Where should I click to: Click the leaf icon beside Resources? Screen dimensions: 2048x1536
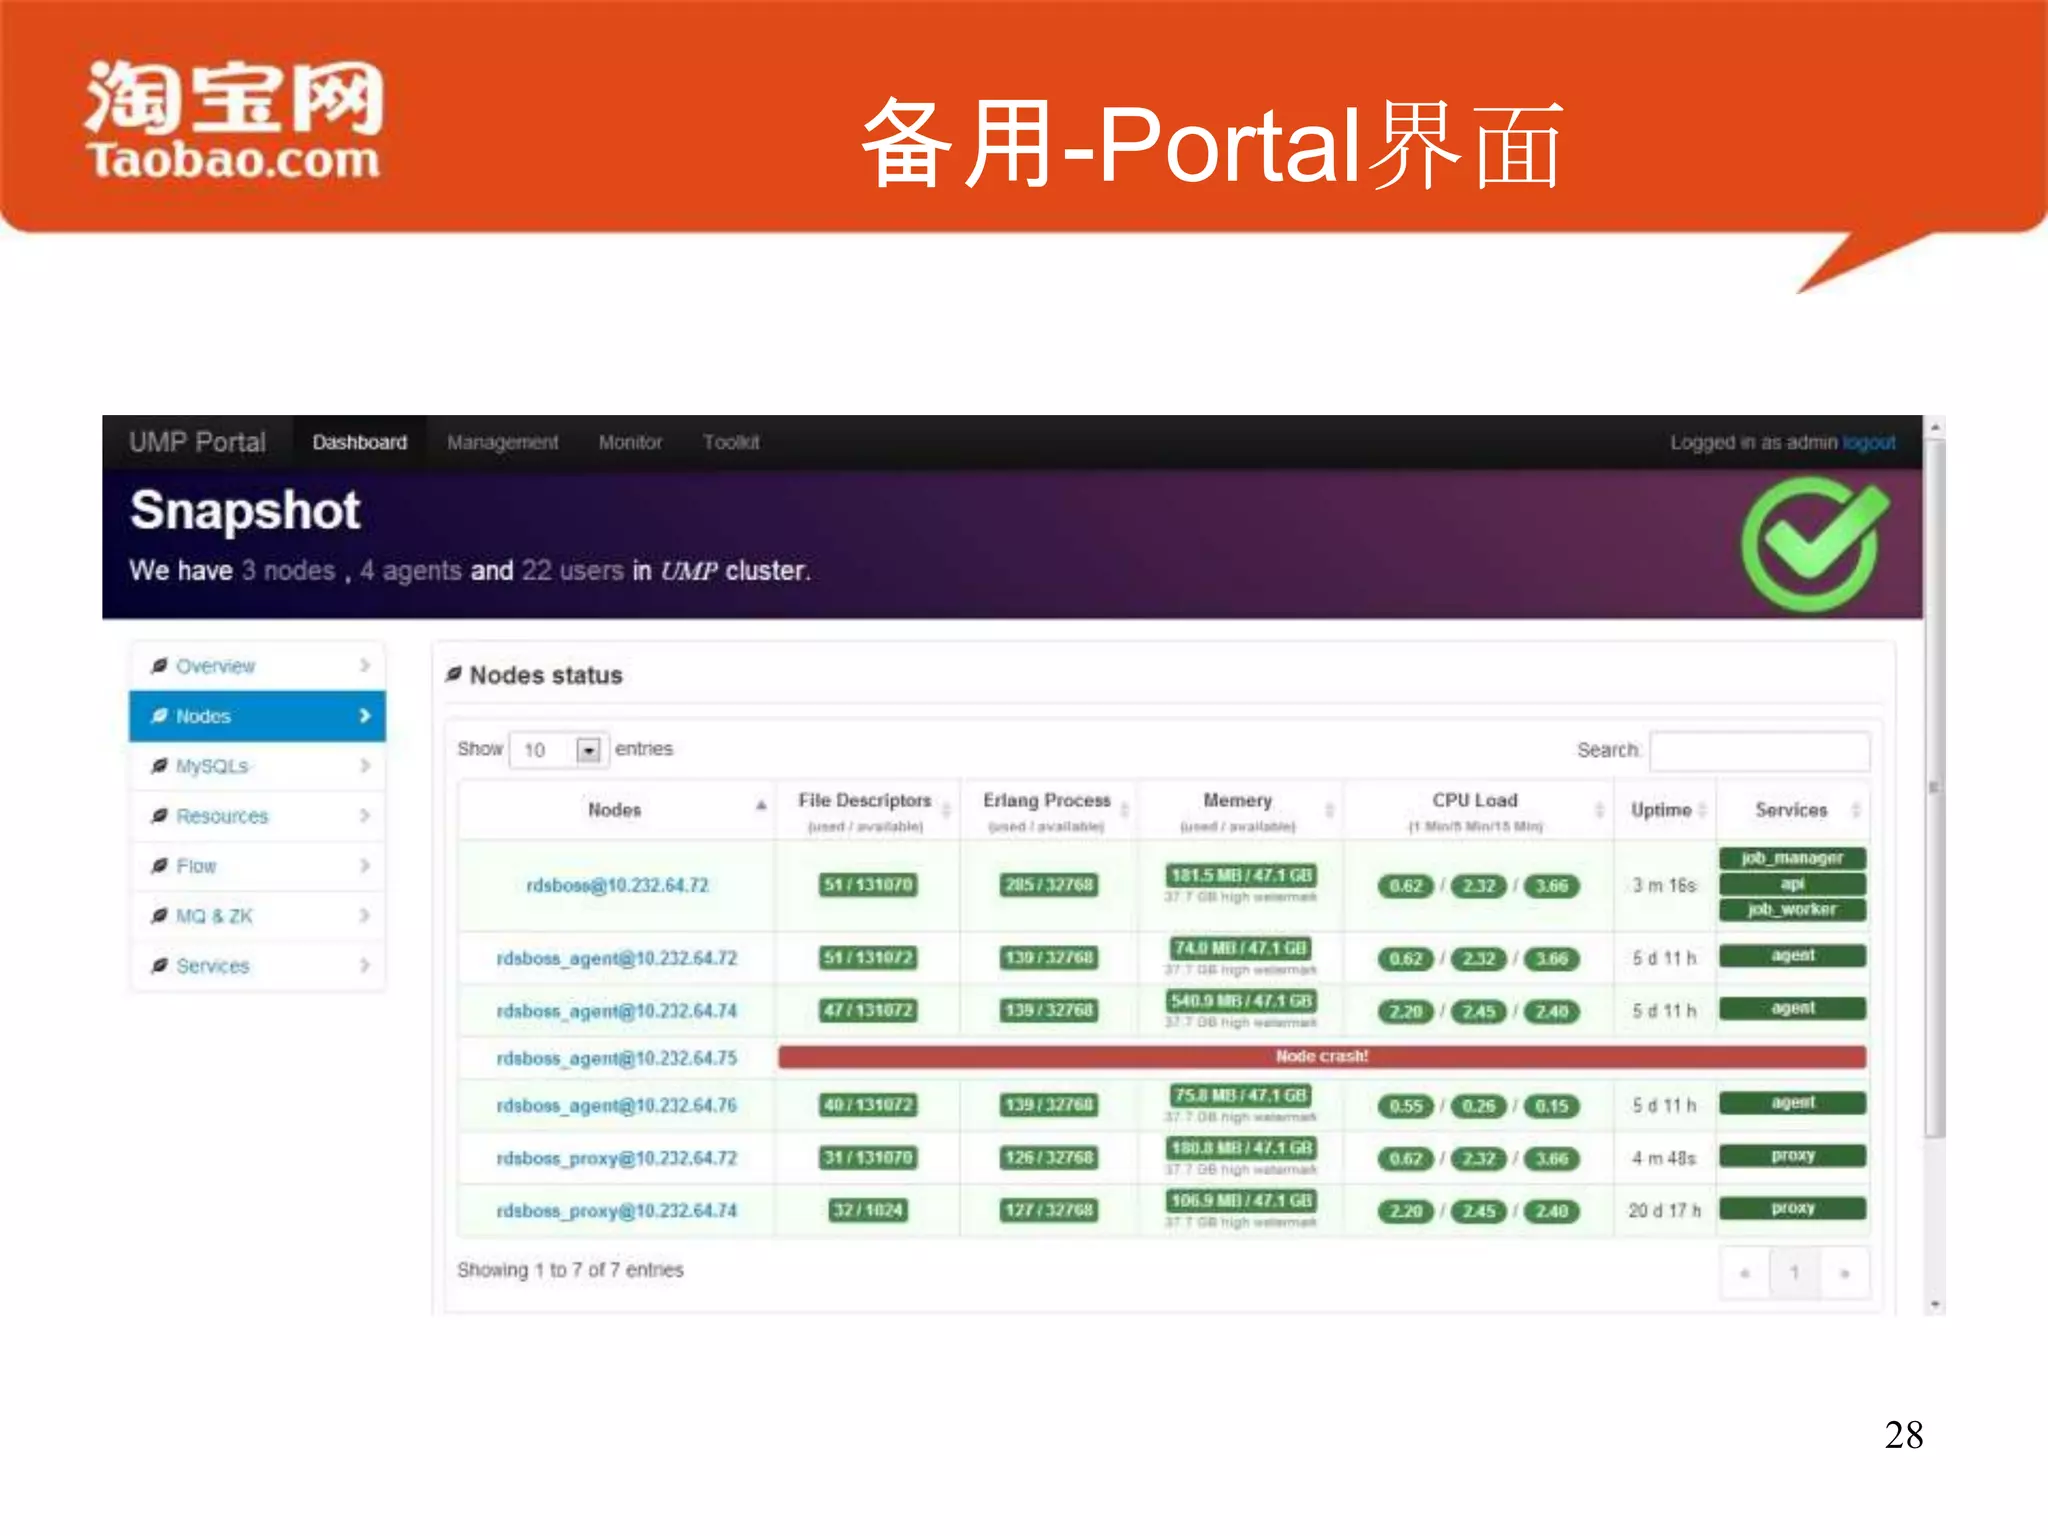point(159,816)
